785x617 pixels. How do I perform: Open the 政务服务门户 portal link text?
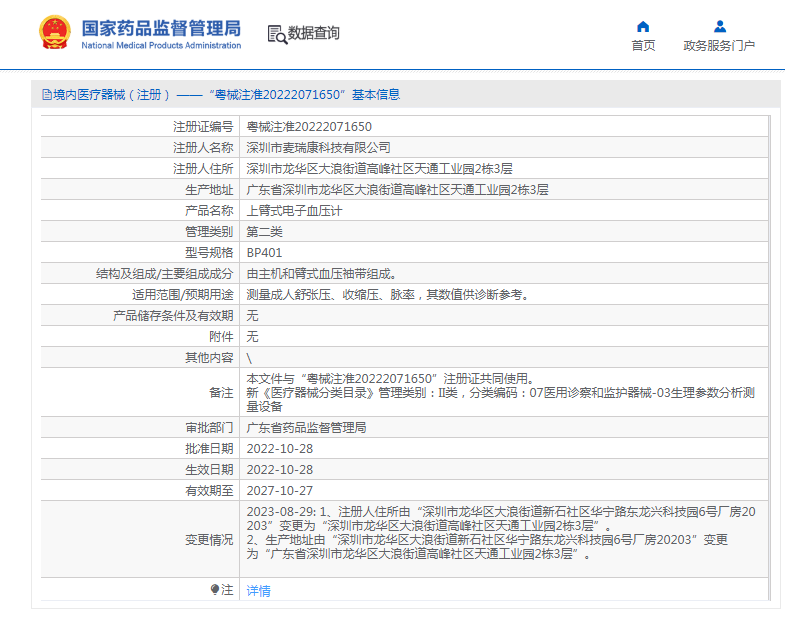point(719,46)
